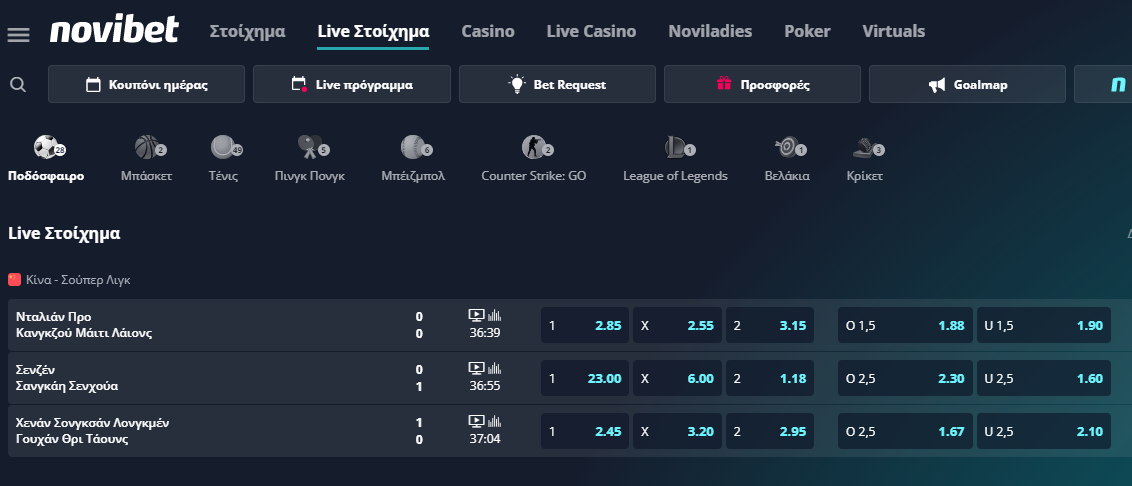Switch to the Casino tab
Screen dimensions: 1132x486
[x=488, y=31]
